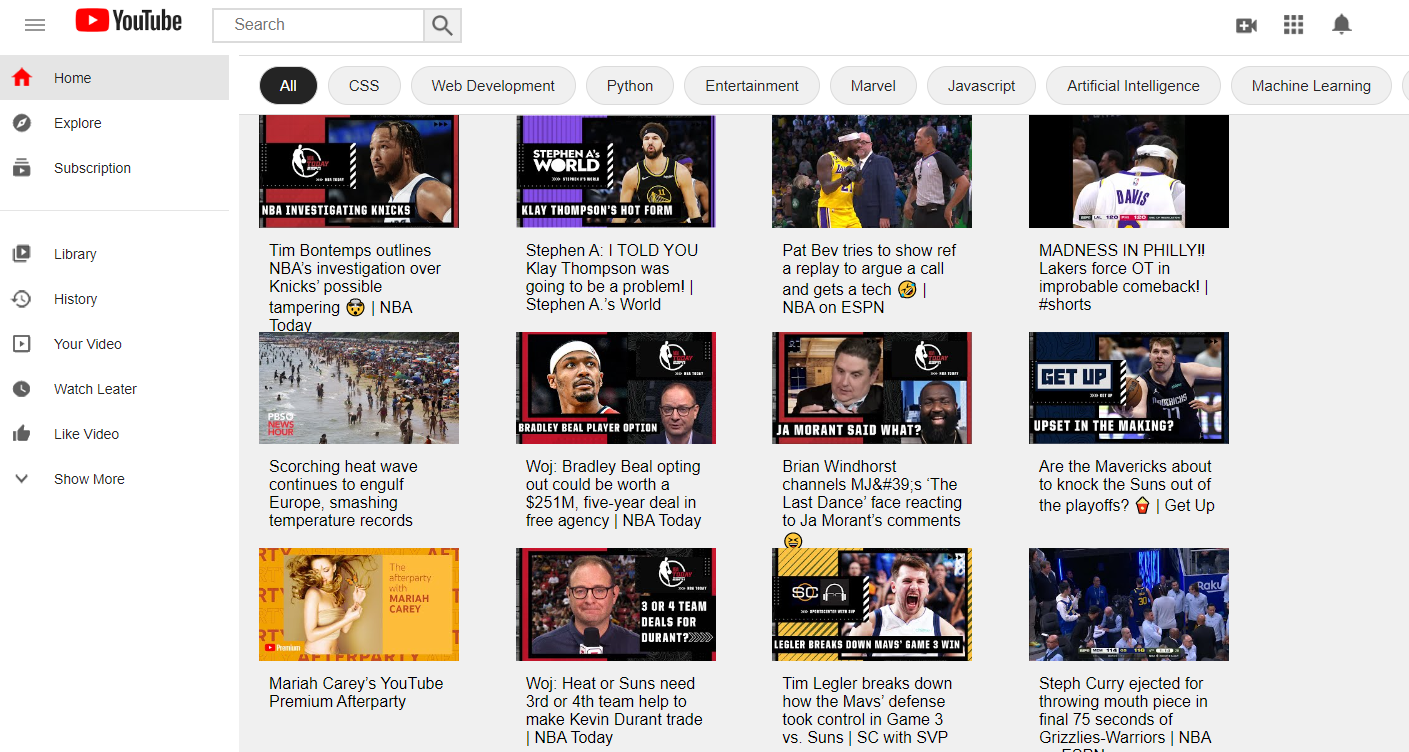Open the Klay Thompson's Hot Form thumbnail
This screenshot has height=752, width=1409.
(616, 171)
